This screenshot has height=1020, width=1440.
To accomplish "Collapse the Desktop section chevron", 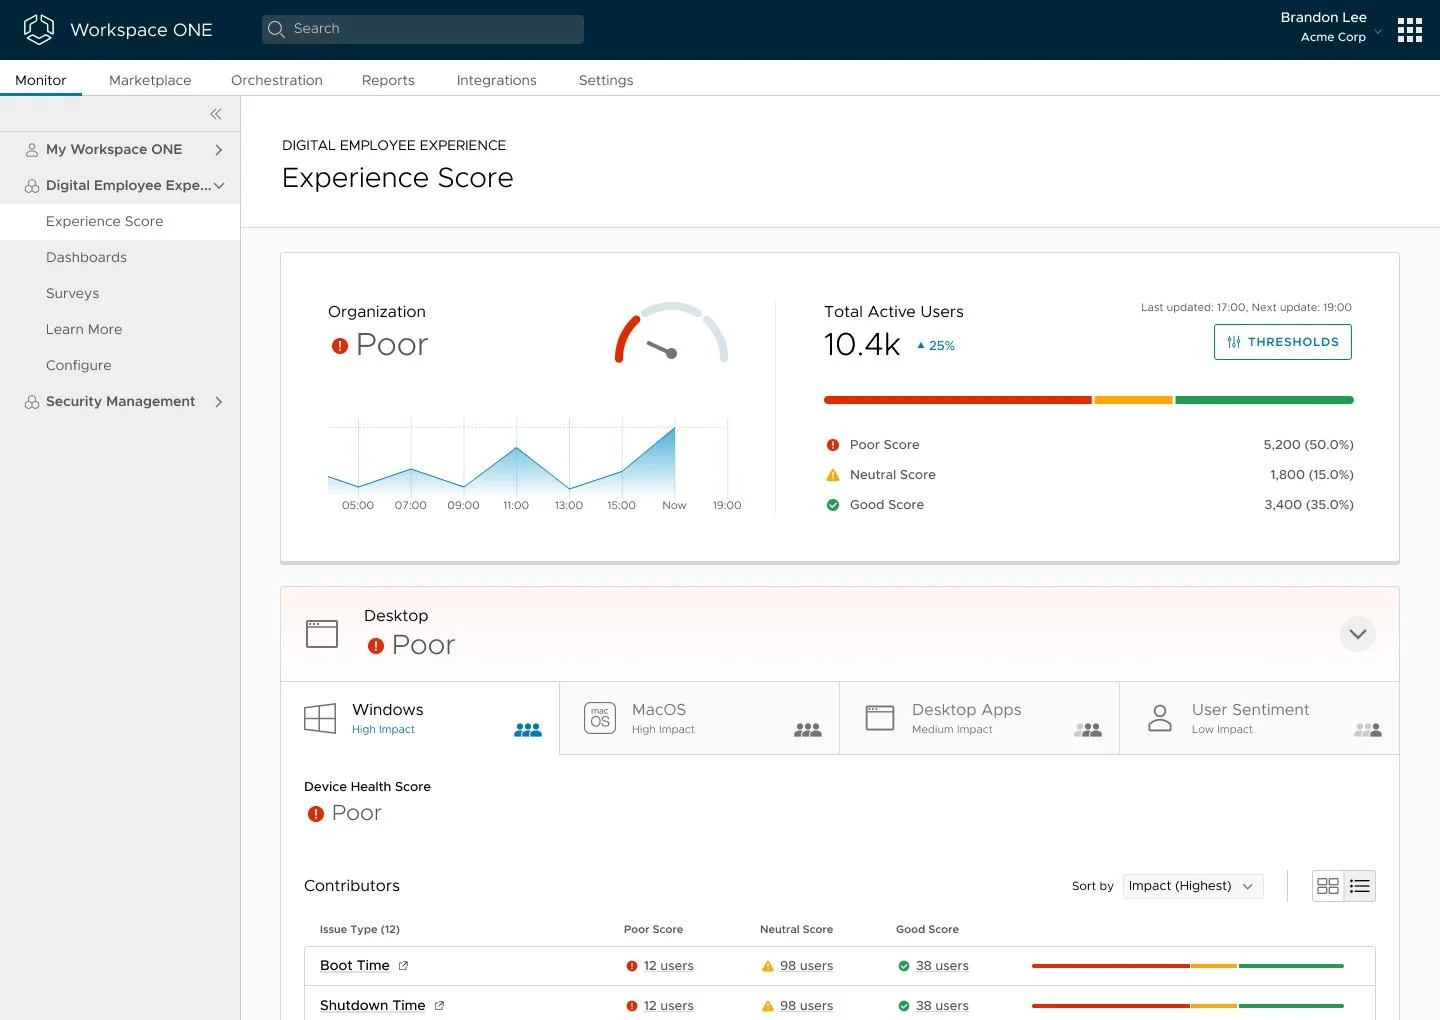I will point(1358,634).
